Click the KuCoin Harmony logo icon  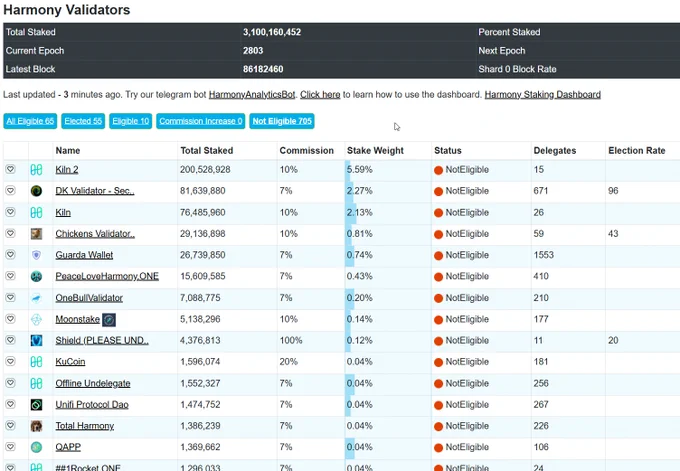click(x=36, y=362)
